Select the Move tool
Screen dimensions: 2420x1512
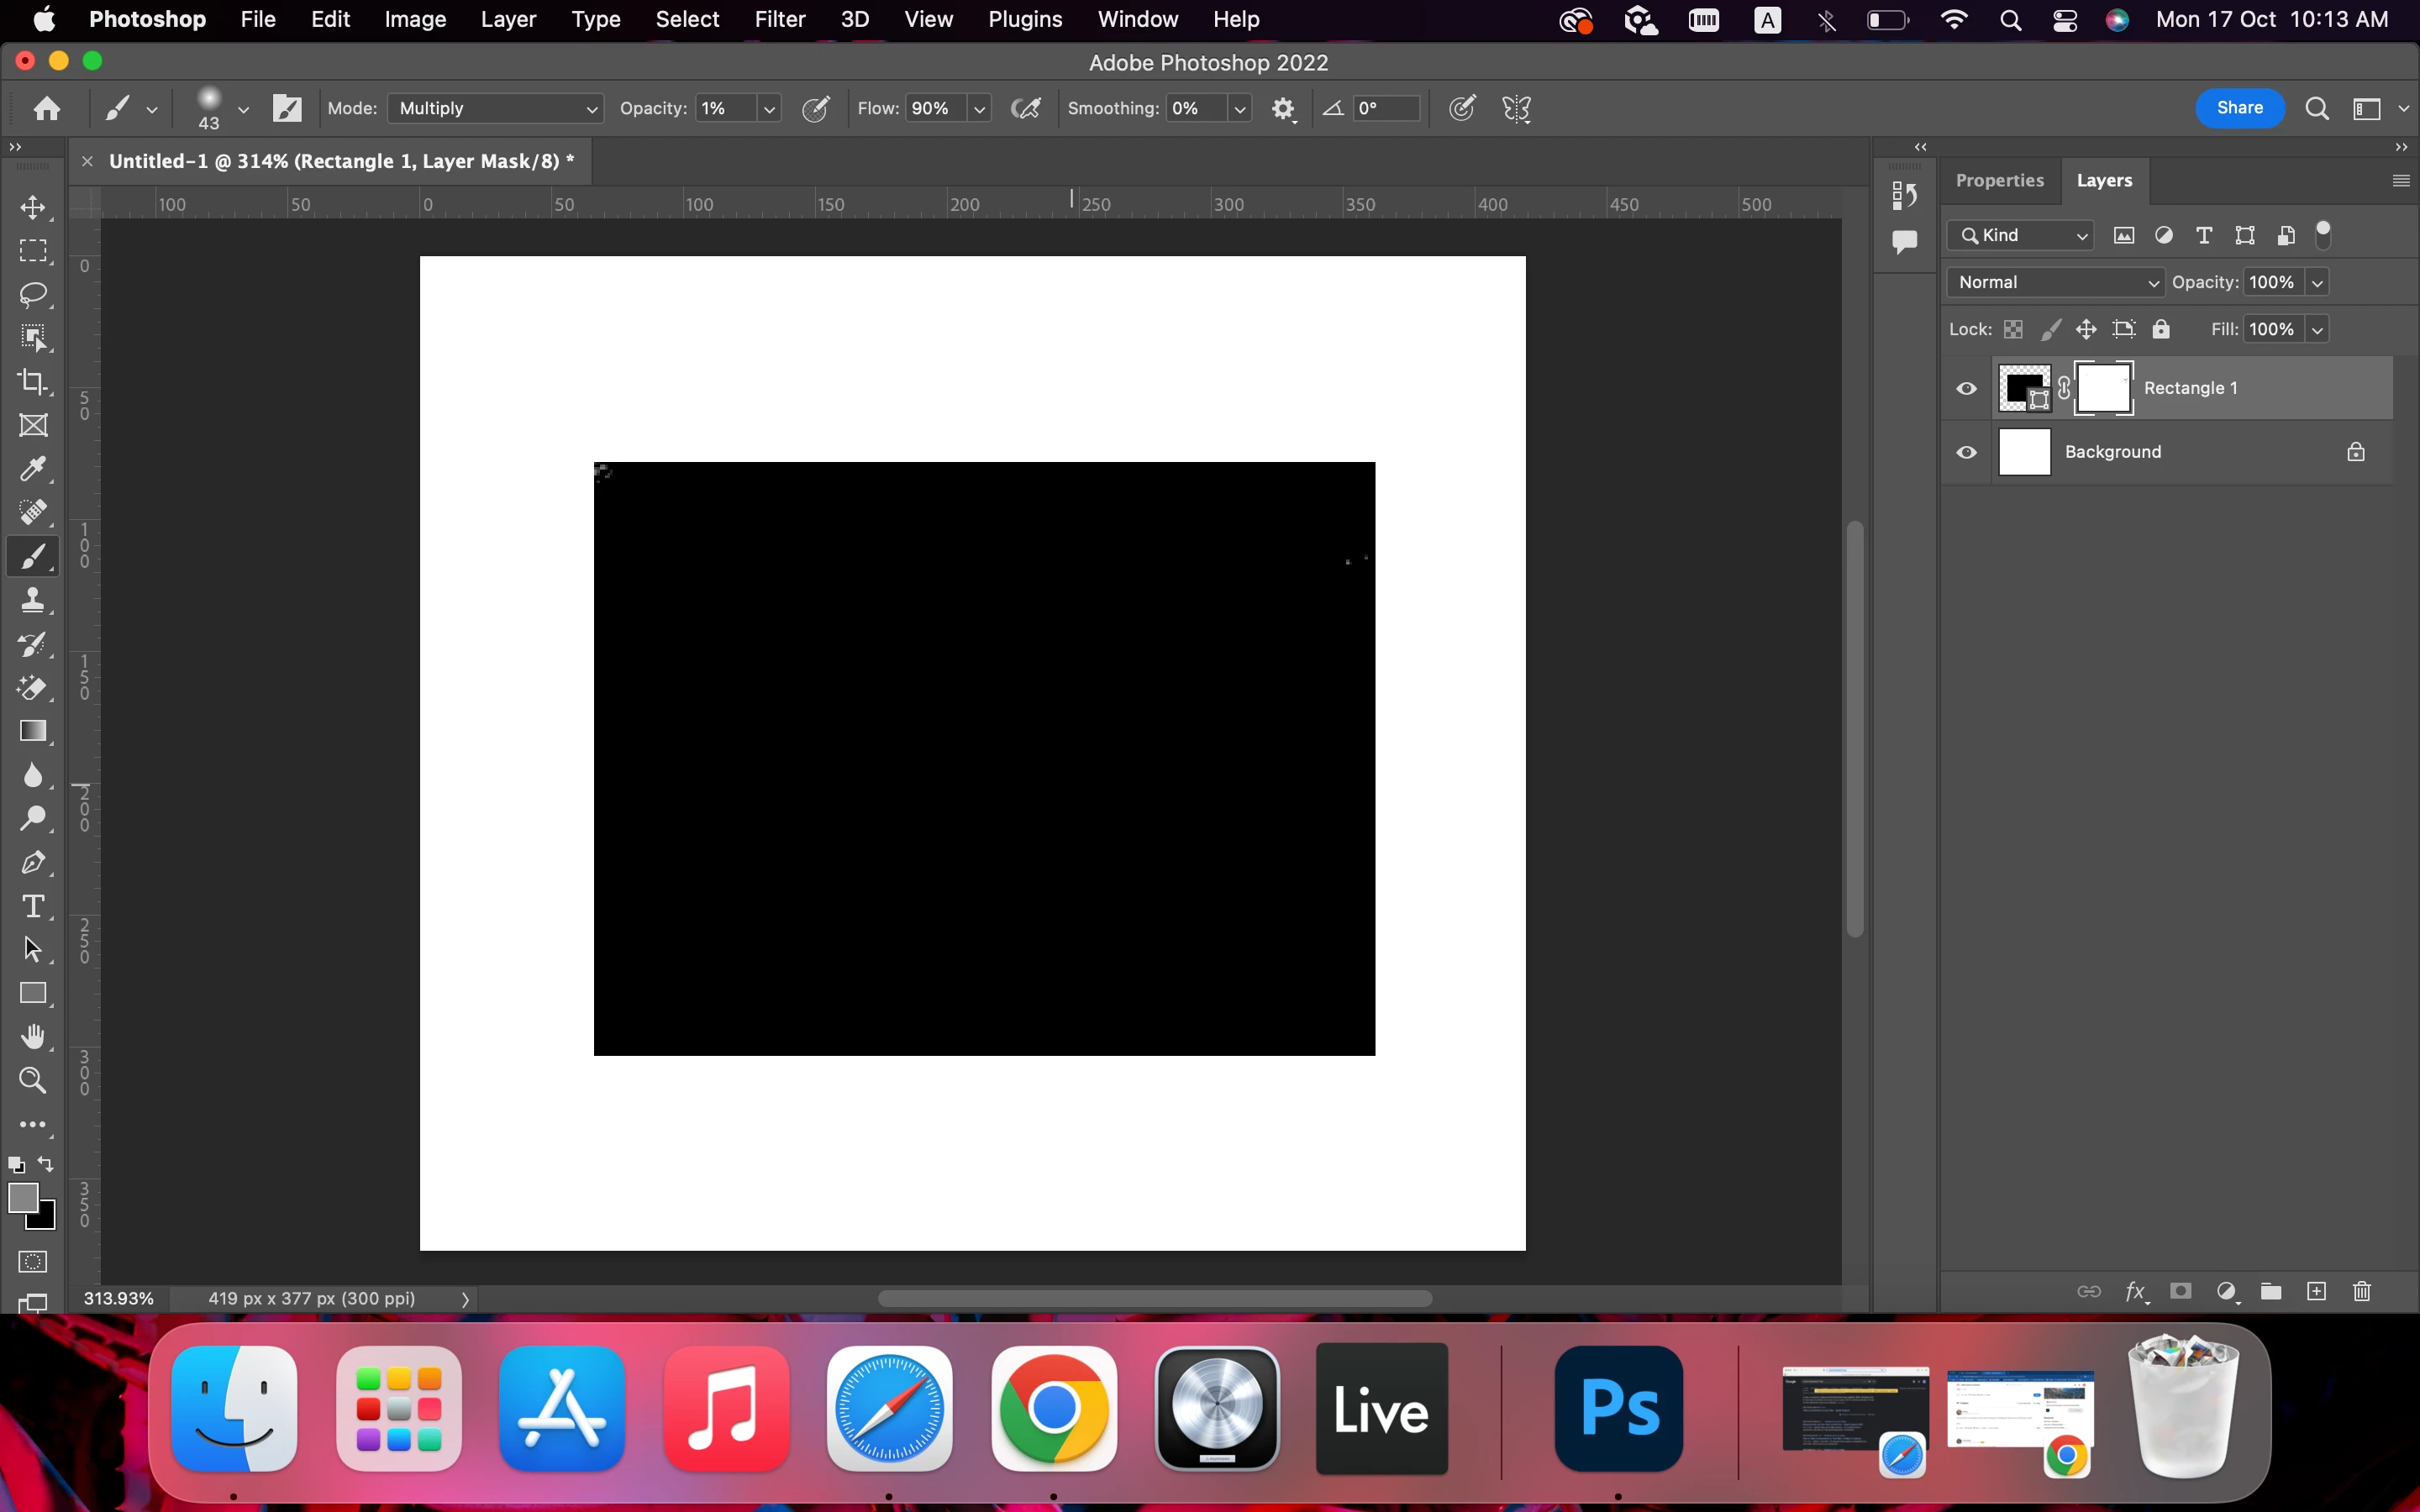click(33, 207)
